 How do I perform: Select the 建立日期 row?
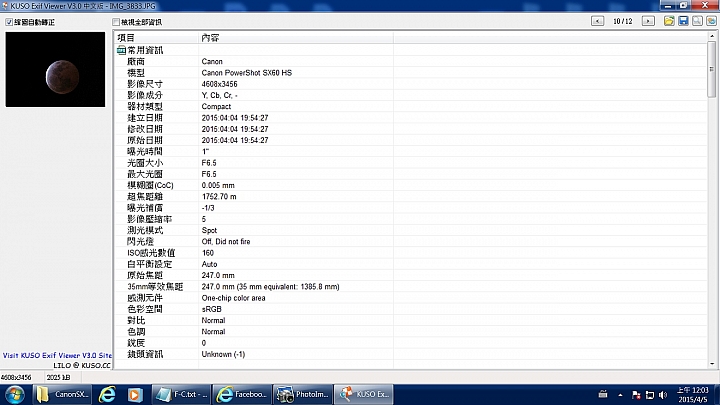click(411, 118)
